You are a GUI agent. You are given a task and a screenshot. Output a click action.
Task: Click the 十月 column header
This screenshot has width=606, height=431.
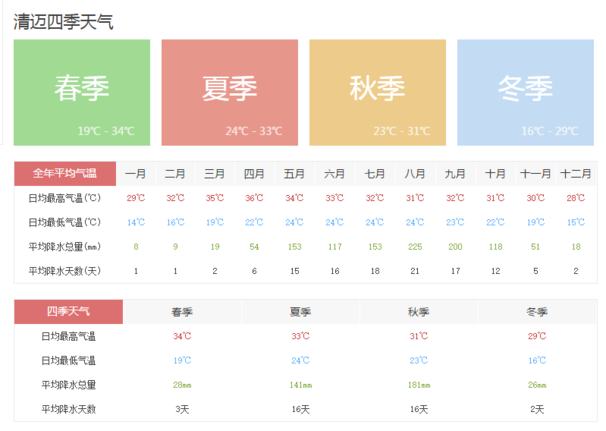pos(495,174)
